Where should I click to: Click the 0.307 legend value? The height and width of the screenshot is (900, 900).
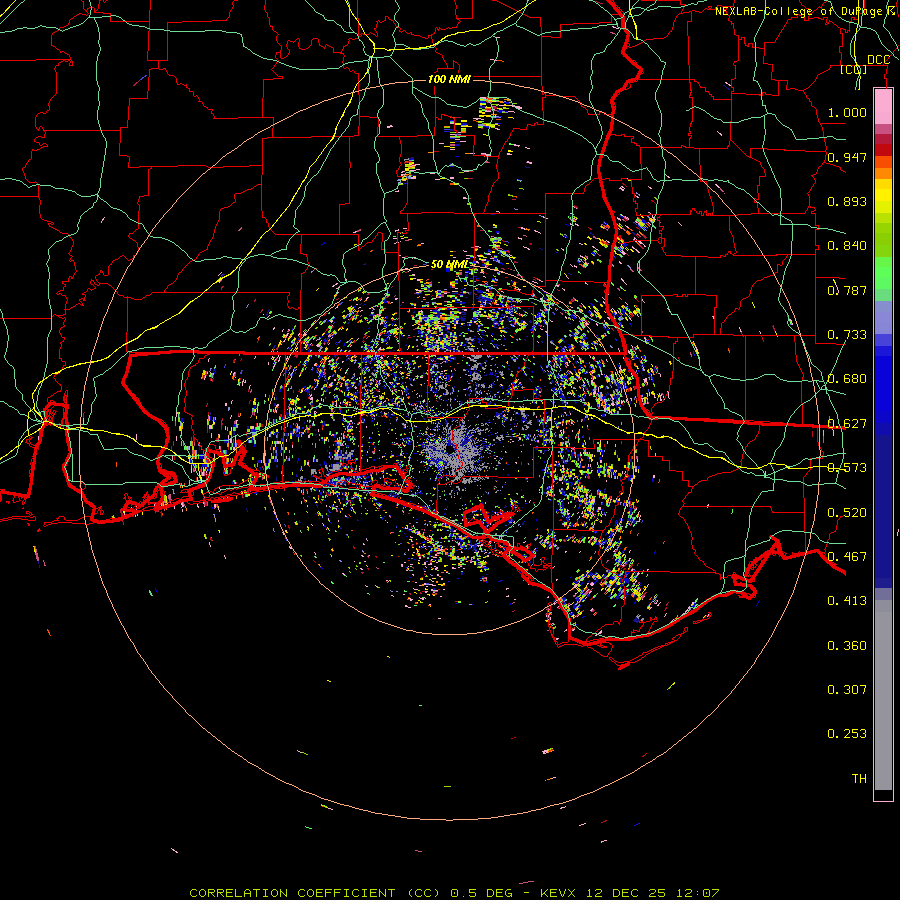[847, 690]
